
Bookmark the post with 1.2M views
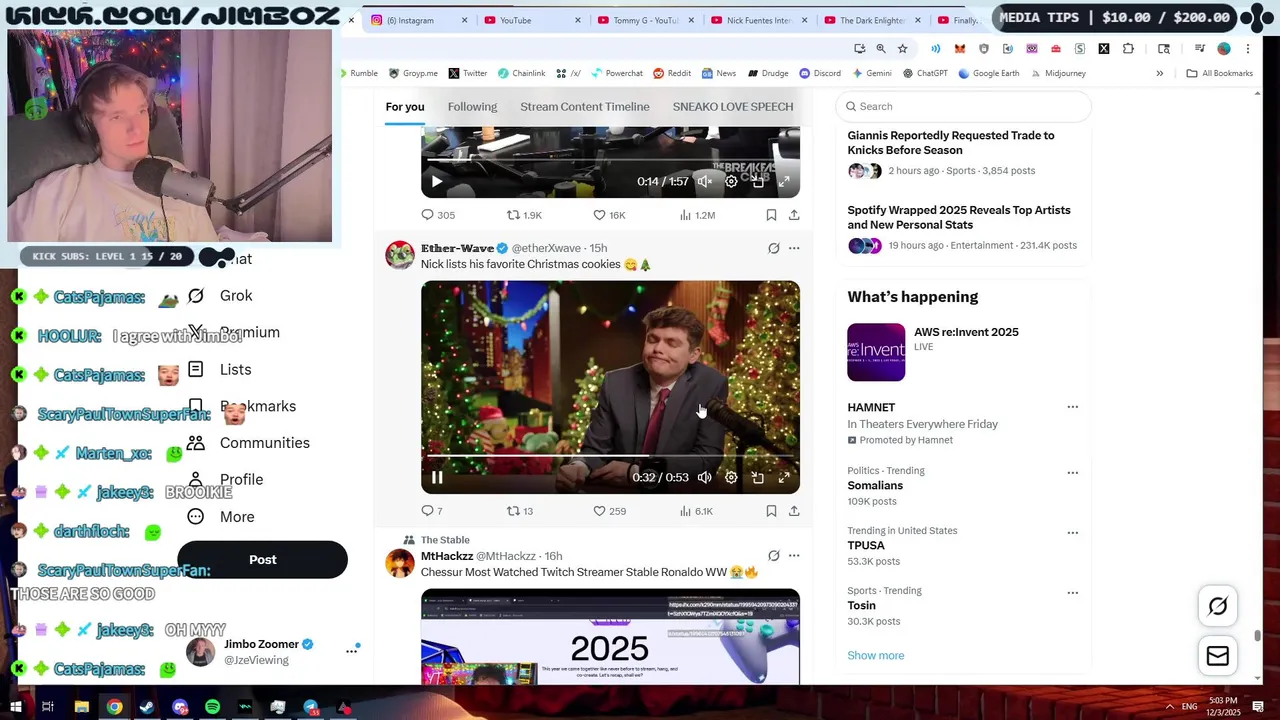(771, 215)
